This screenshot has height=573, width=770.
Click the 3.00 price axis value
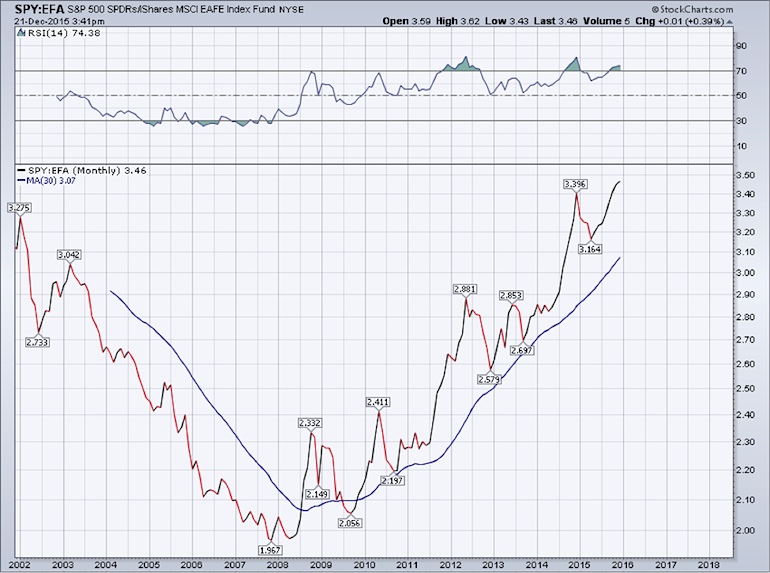point(746,273)
